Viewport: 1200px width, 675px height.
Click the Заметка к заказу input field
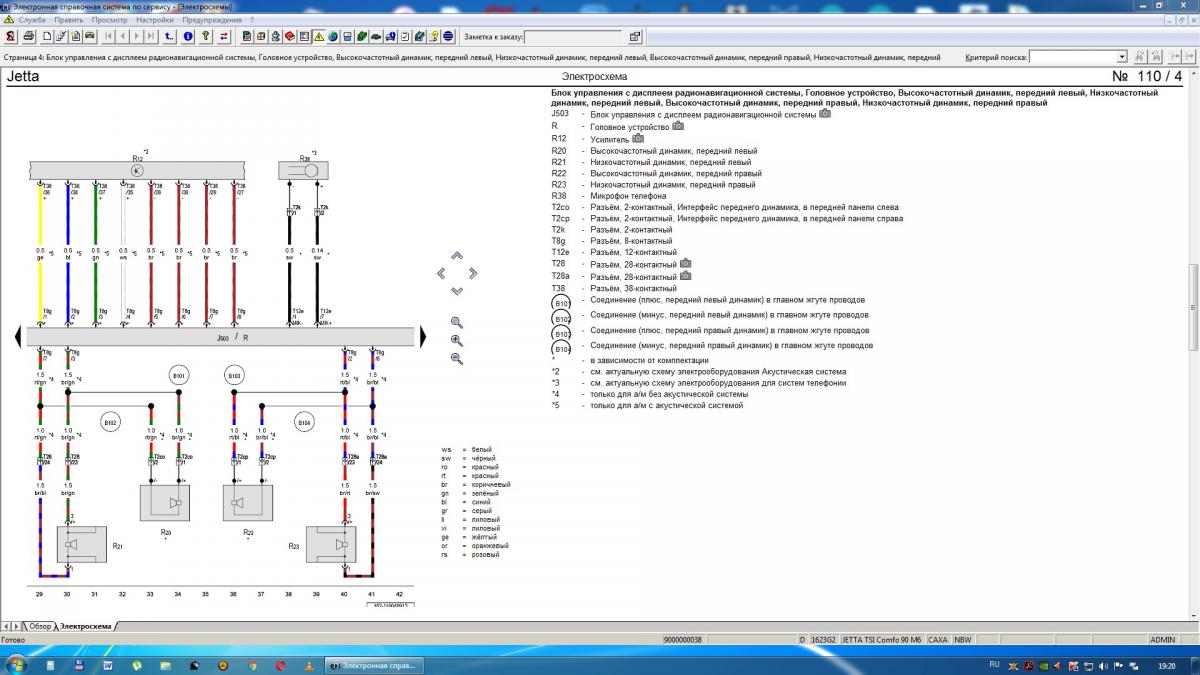click(x=573, y=37)
